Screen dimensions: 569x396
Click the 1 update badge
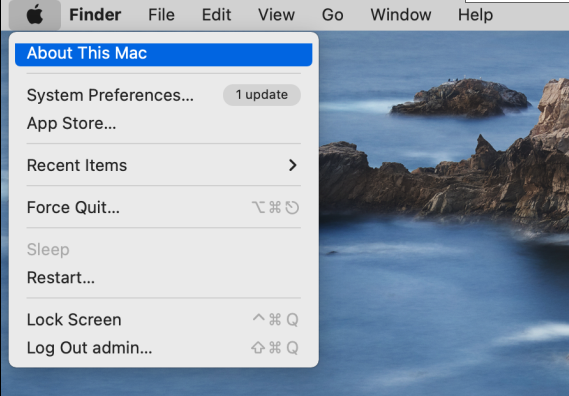(262, 95)
